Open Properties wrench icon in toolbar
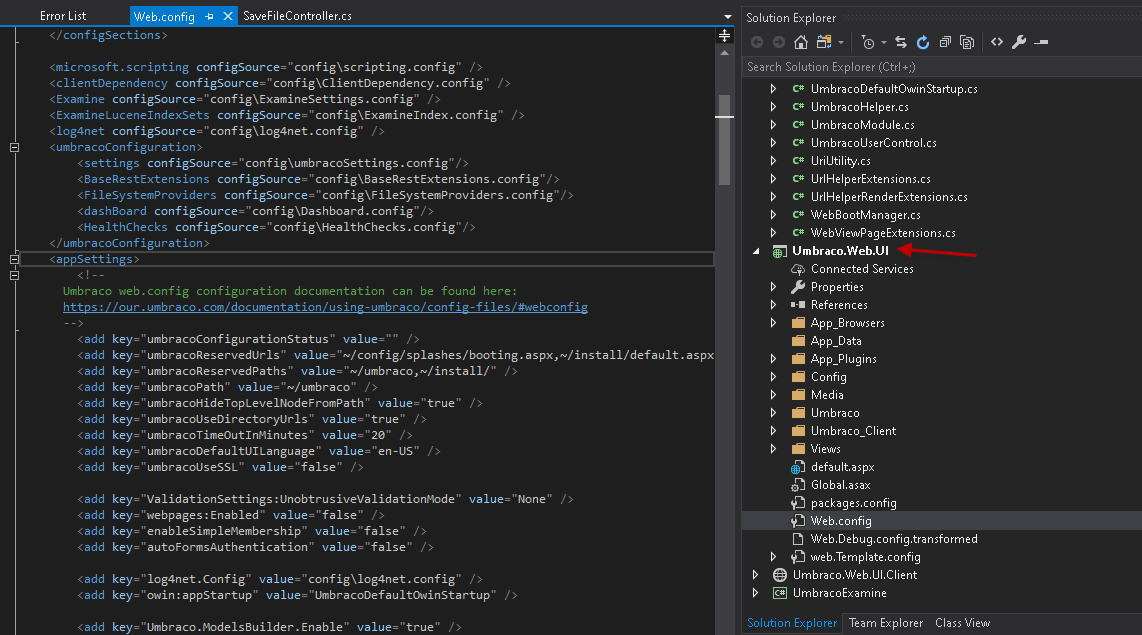Viewport: 1142px width, 635px height. point(1019,42)
